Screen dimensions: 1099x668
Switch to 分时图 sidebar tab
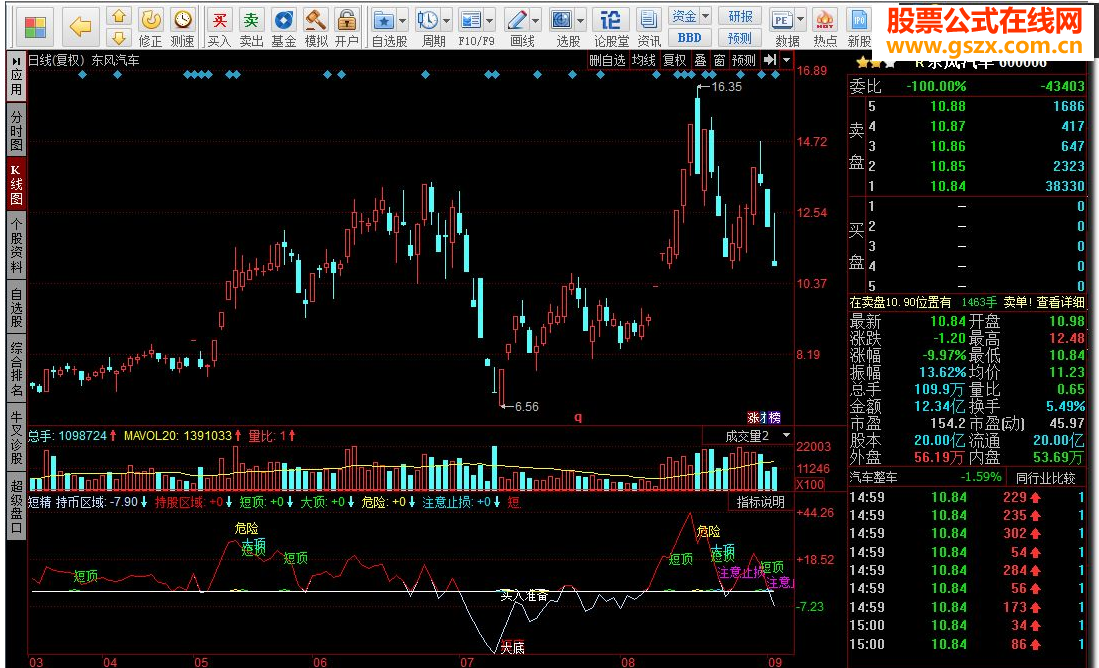pos(16,131)
